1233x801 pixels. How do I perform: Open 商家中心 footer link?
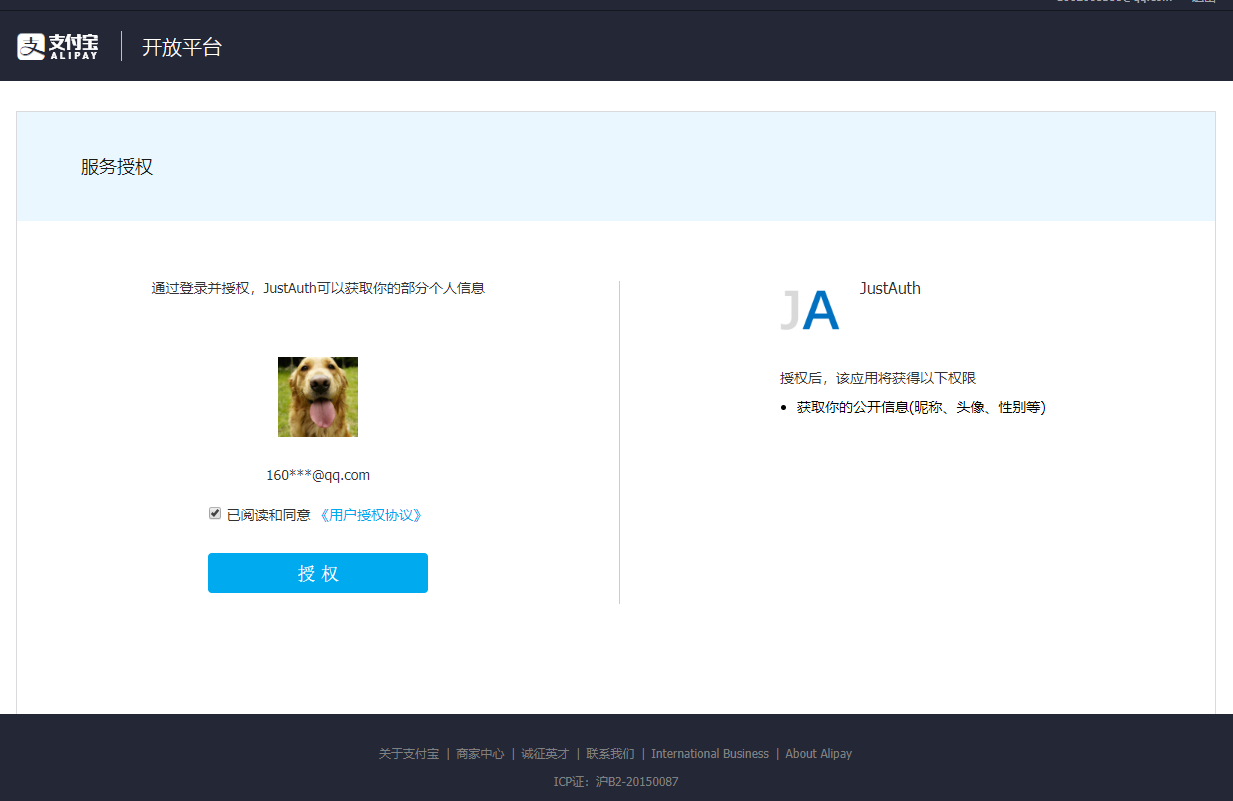pyautogui.click(x=480, y=754)
